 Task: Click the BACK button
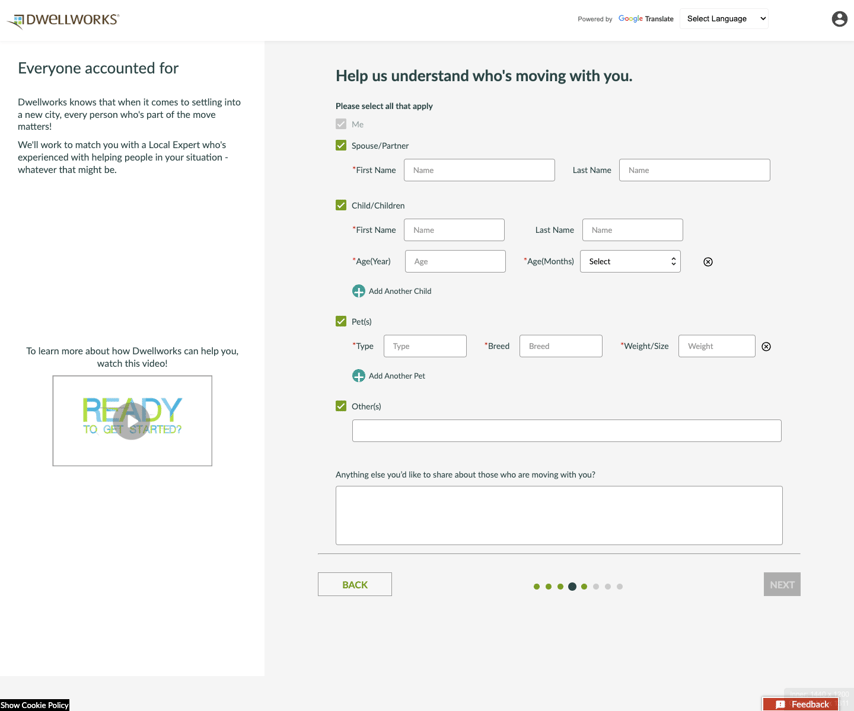354,584
